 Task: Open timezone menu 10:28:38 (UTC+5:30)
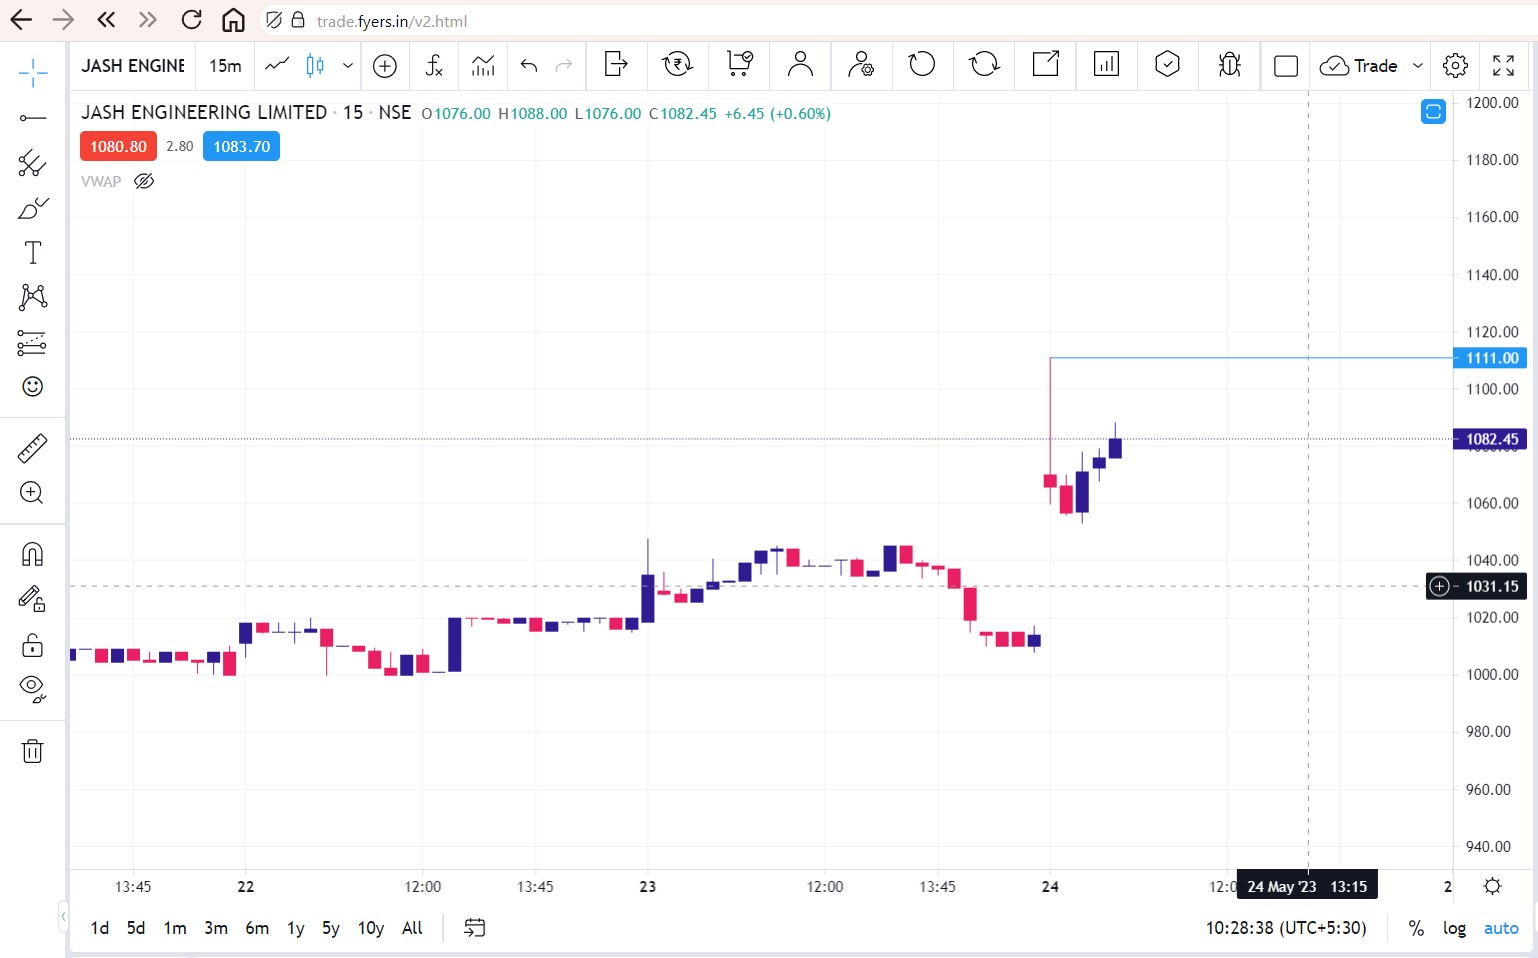pyautogui.click(x=1286, y=928)
